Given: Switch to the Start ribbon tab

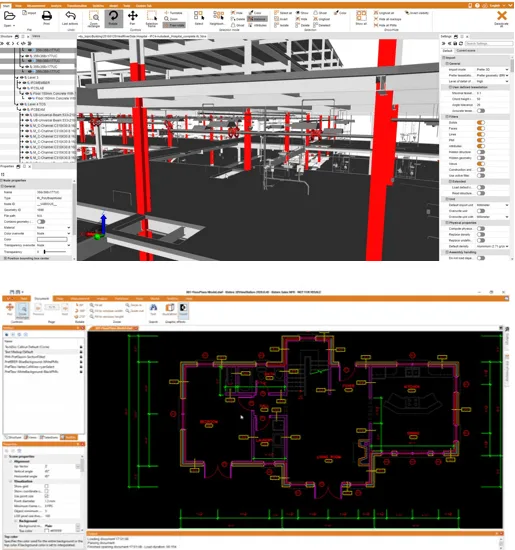Looking at the screenshot, I should tap(6, 6).
